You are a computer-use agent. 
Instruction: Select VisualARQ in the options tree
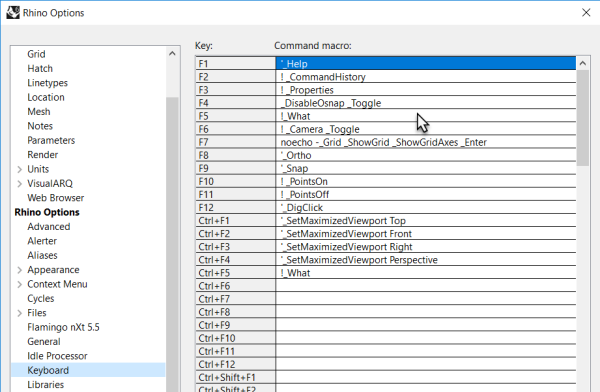(x=50, y=183)
